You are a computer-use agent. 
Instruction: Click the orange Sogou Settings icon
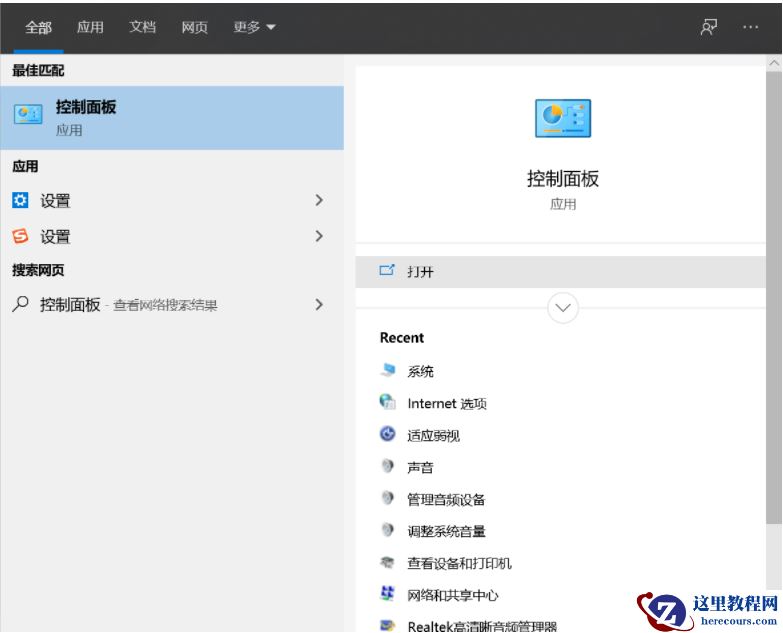pos(20,236)
